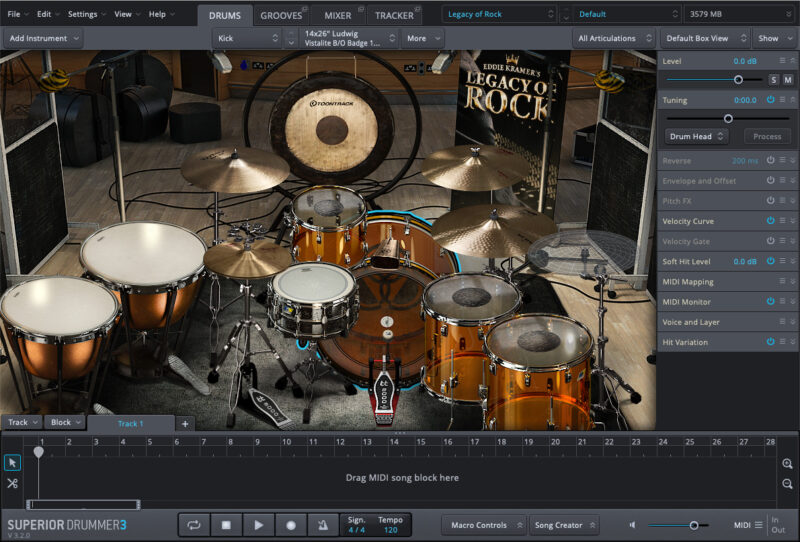Stop playback with the stop button
The height and width of the screenshot is (542, 800).
tap(226, 525)
